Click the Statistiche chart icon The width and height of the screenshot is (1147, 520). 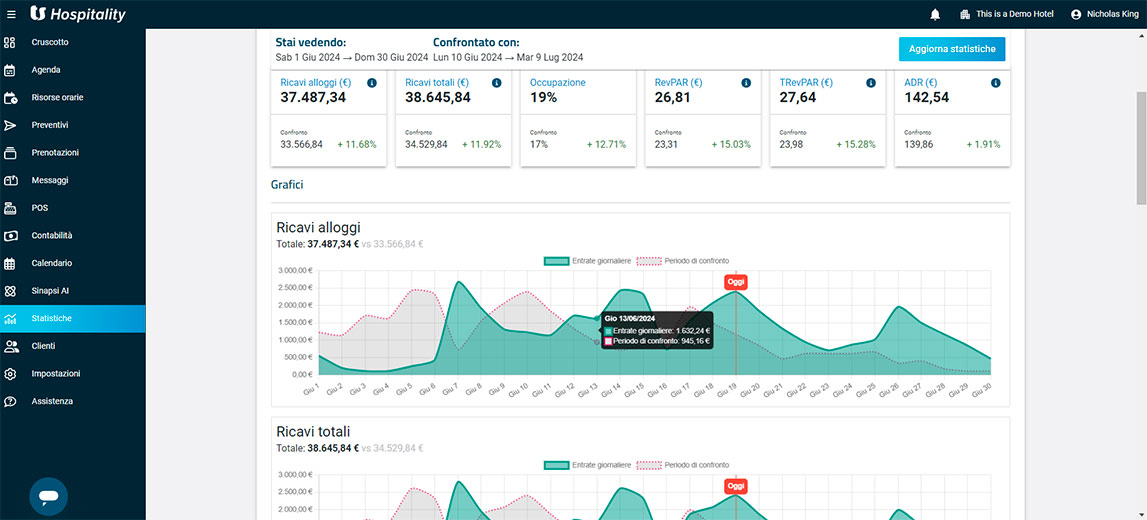click(x=10, y=318)
